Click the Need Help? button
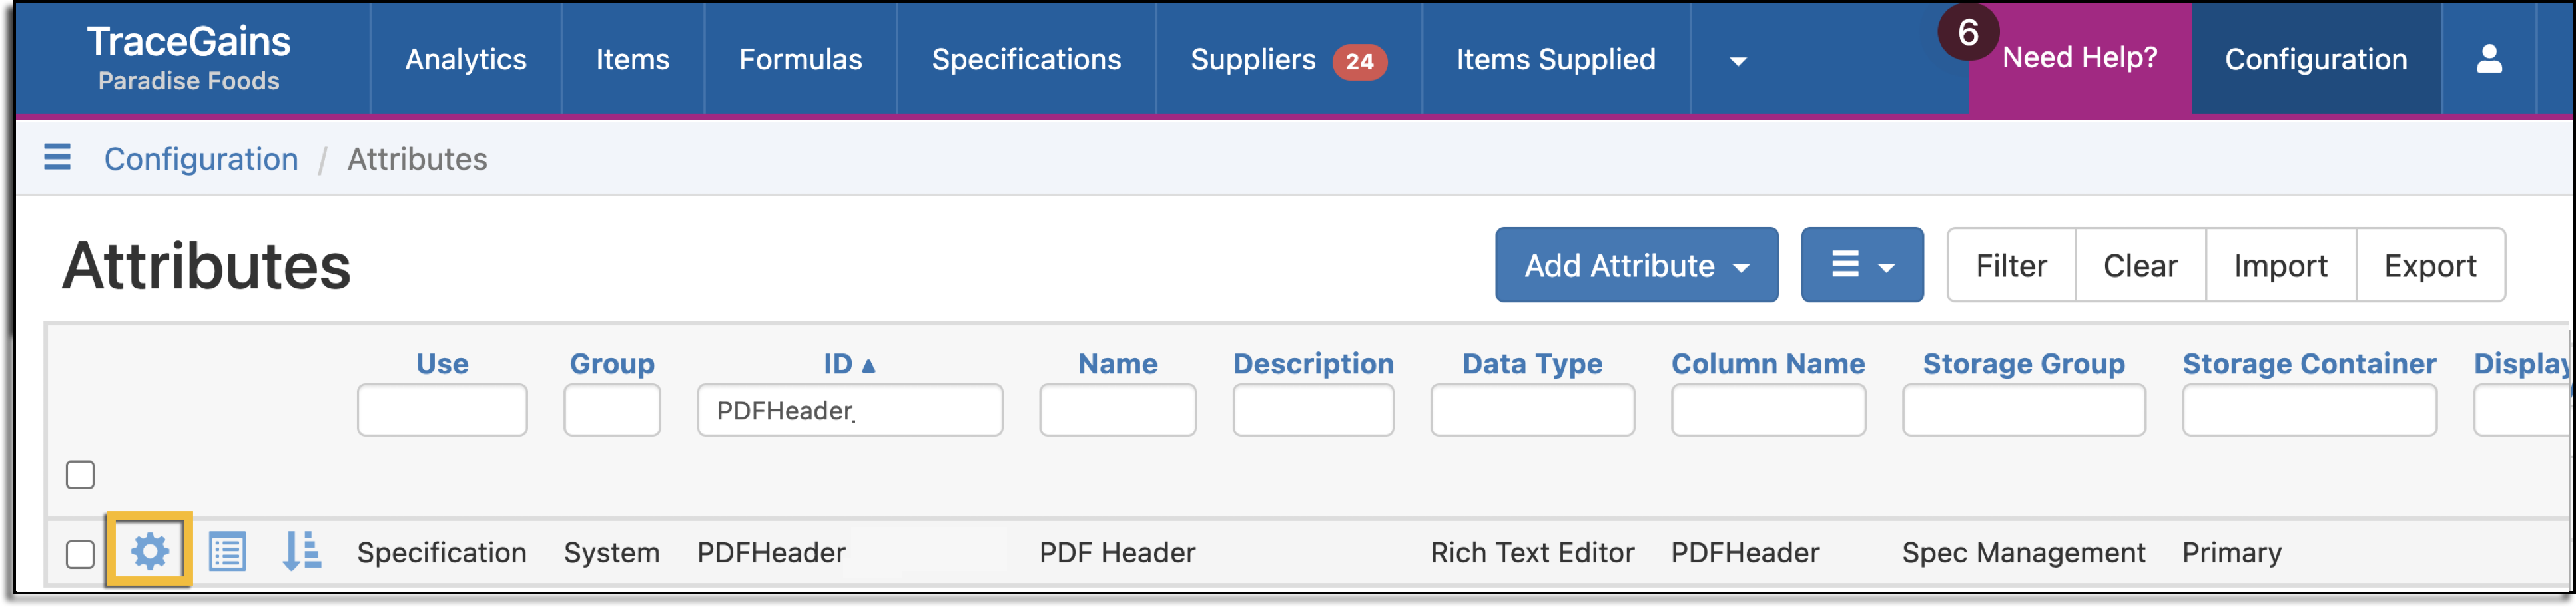This screenshot has width=2576, height=607. pos(2079,58)
